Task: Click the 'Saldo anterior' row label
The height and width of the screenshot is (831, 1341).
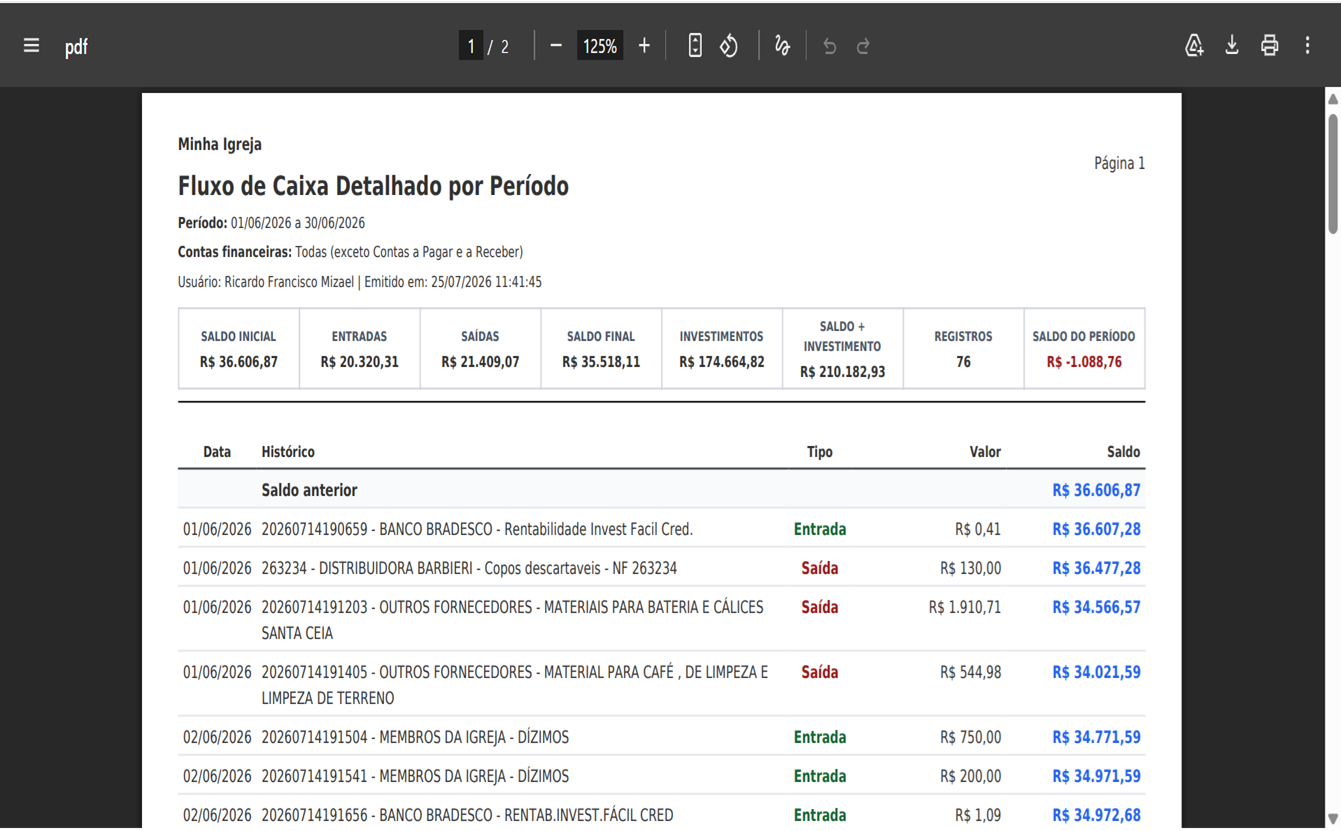Action: coord(309,490)
